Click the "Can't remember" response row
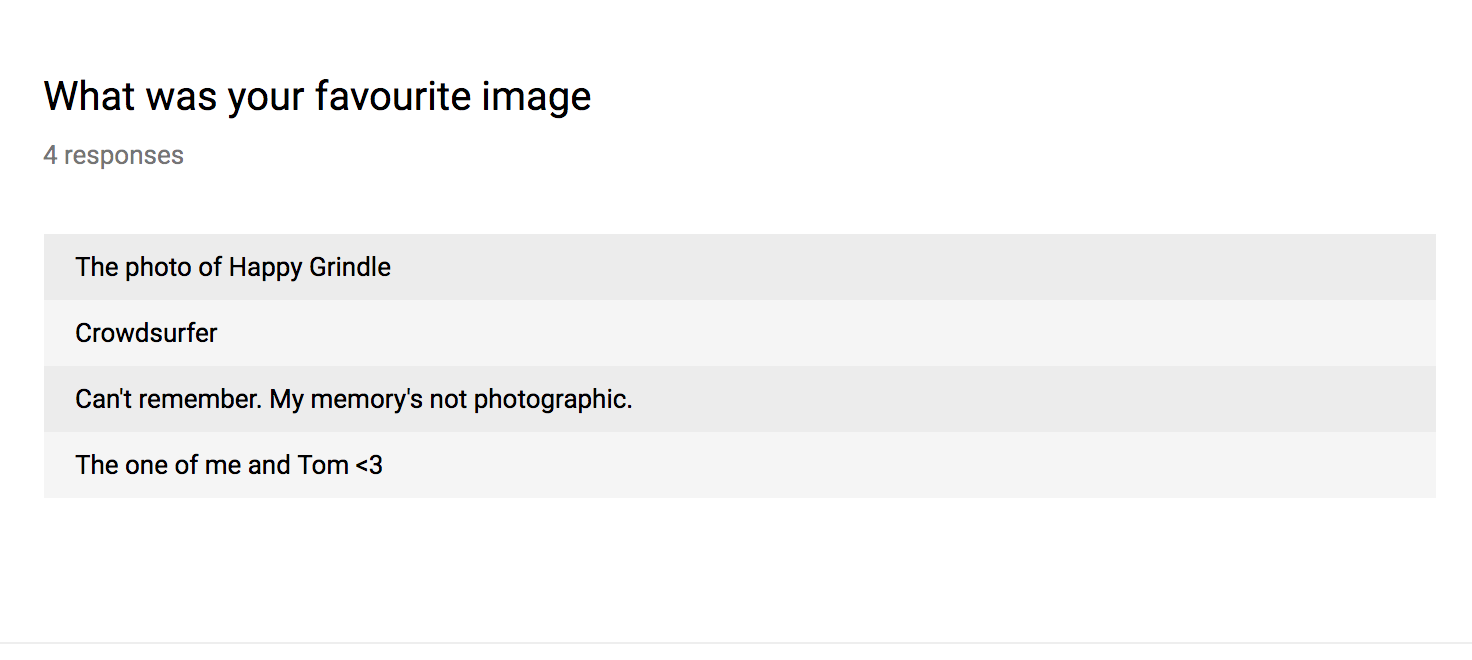The width and height of the screenshot is (1472, 660). pos(740,399)
